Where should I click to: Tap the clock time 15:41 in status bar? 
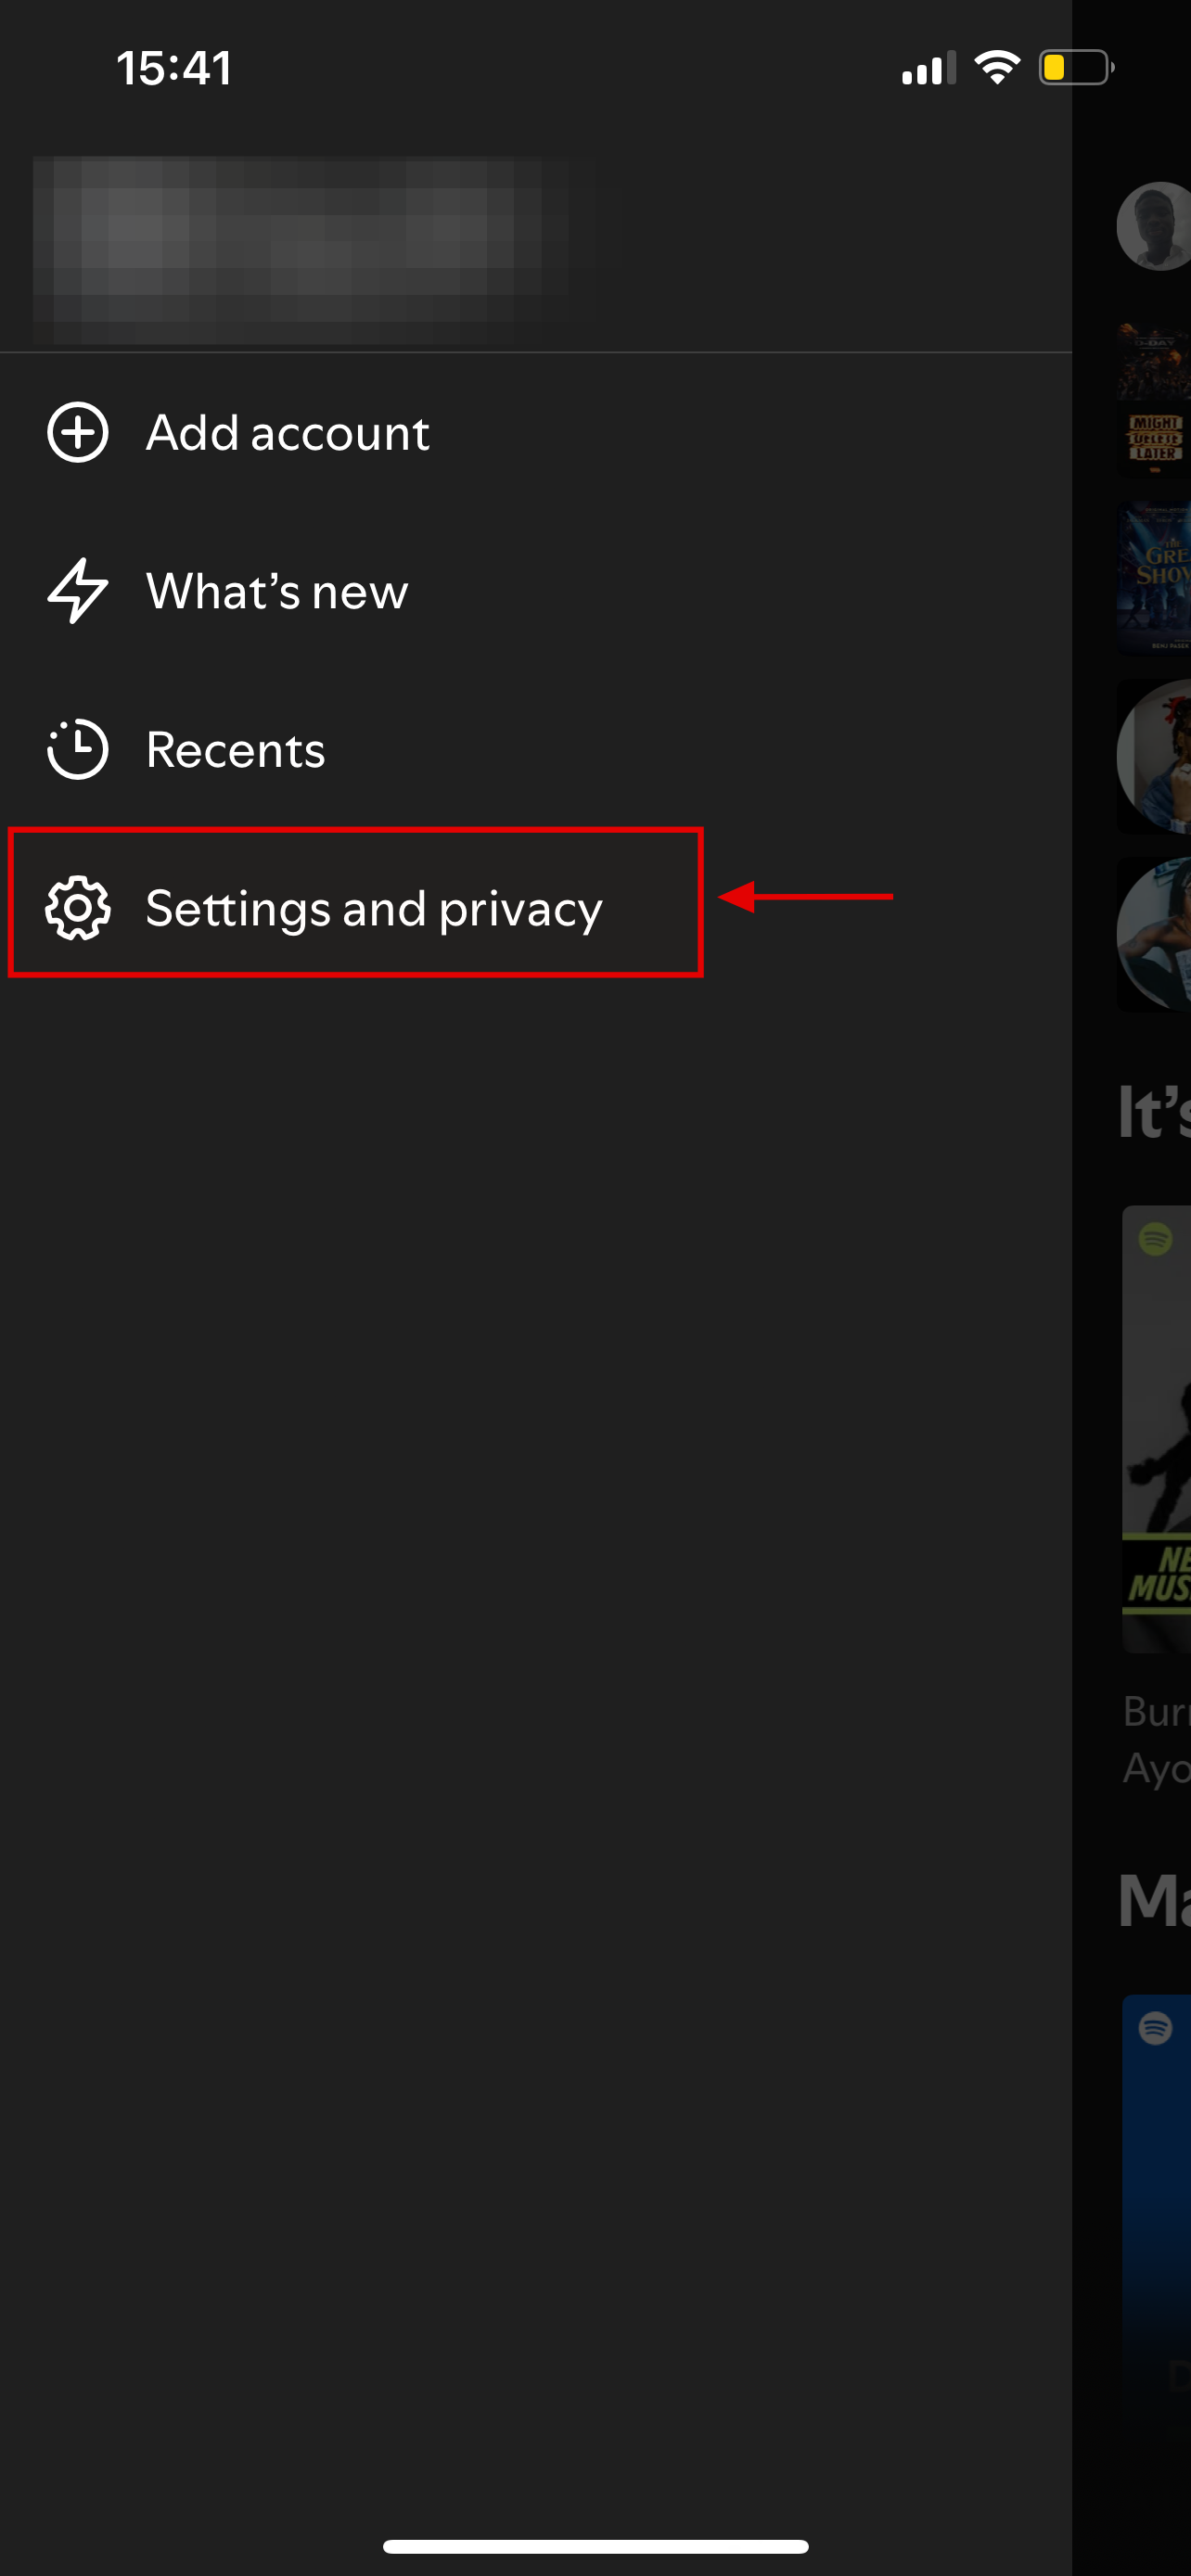[x=174, y=68]
